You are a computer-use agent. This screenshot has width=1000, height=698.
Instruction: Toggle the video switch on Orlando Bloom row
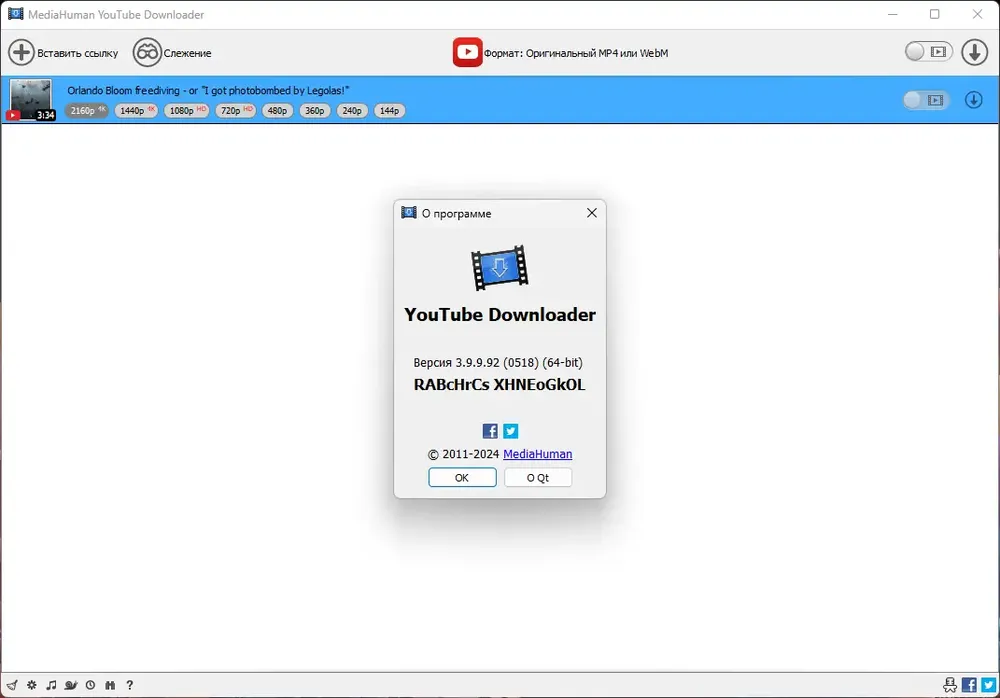coord(927,100)
